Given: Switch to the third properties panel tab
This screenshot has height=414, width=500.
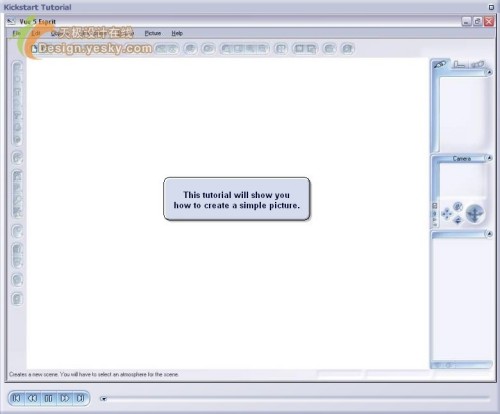Looking at the screenshot, I should 477,64.
